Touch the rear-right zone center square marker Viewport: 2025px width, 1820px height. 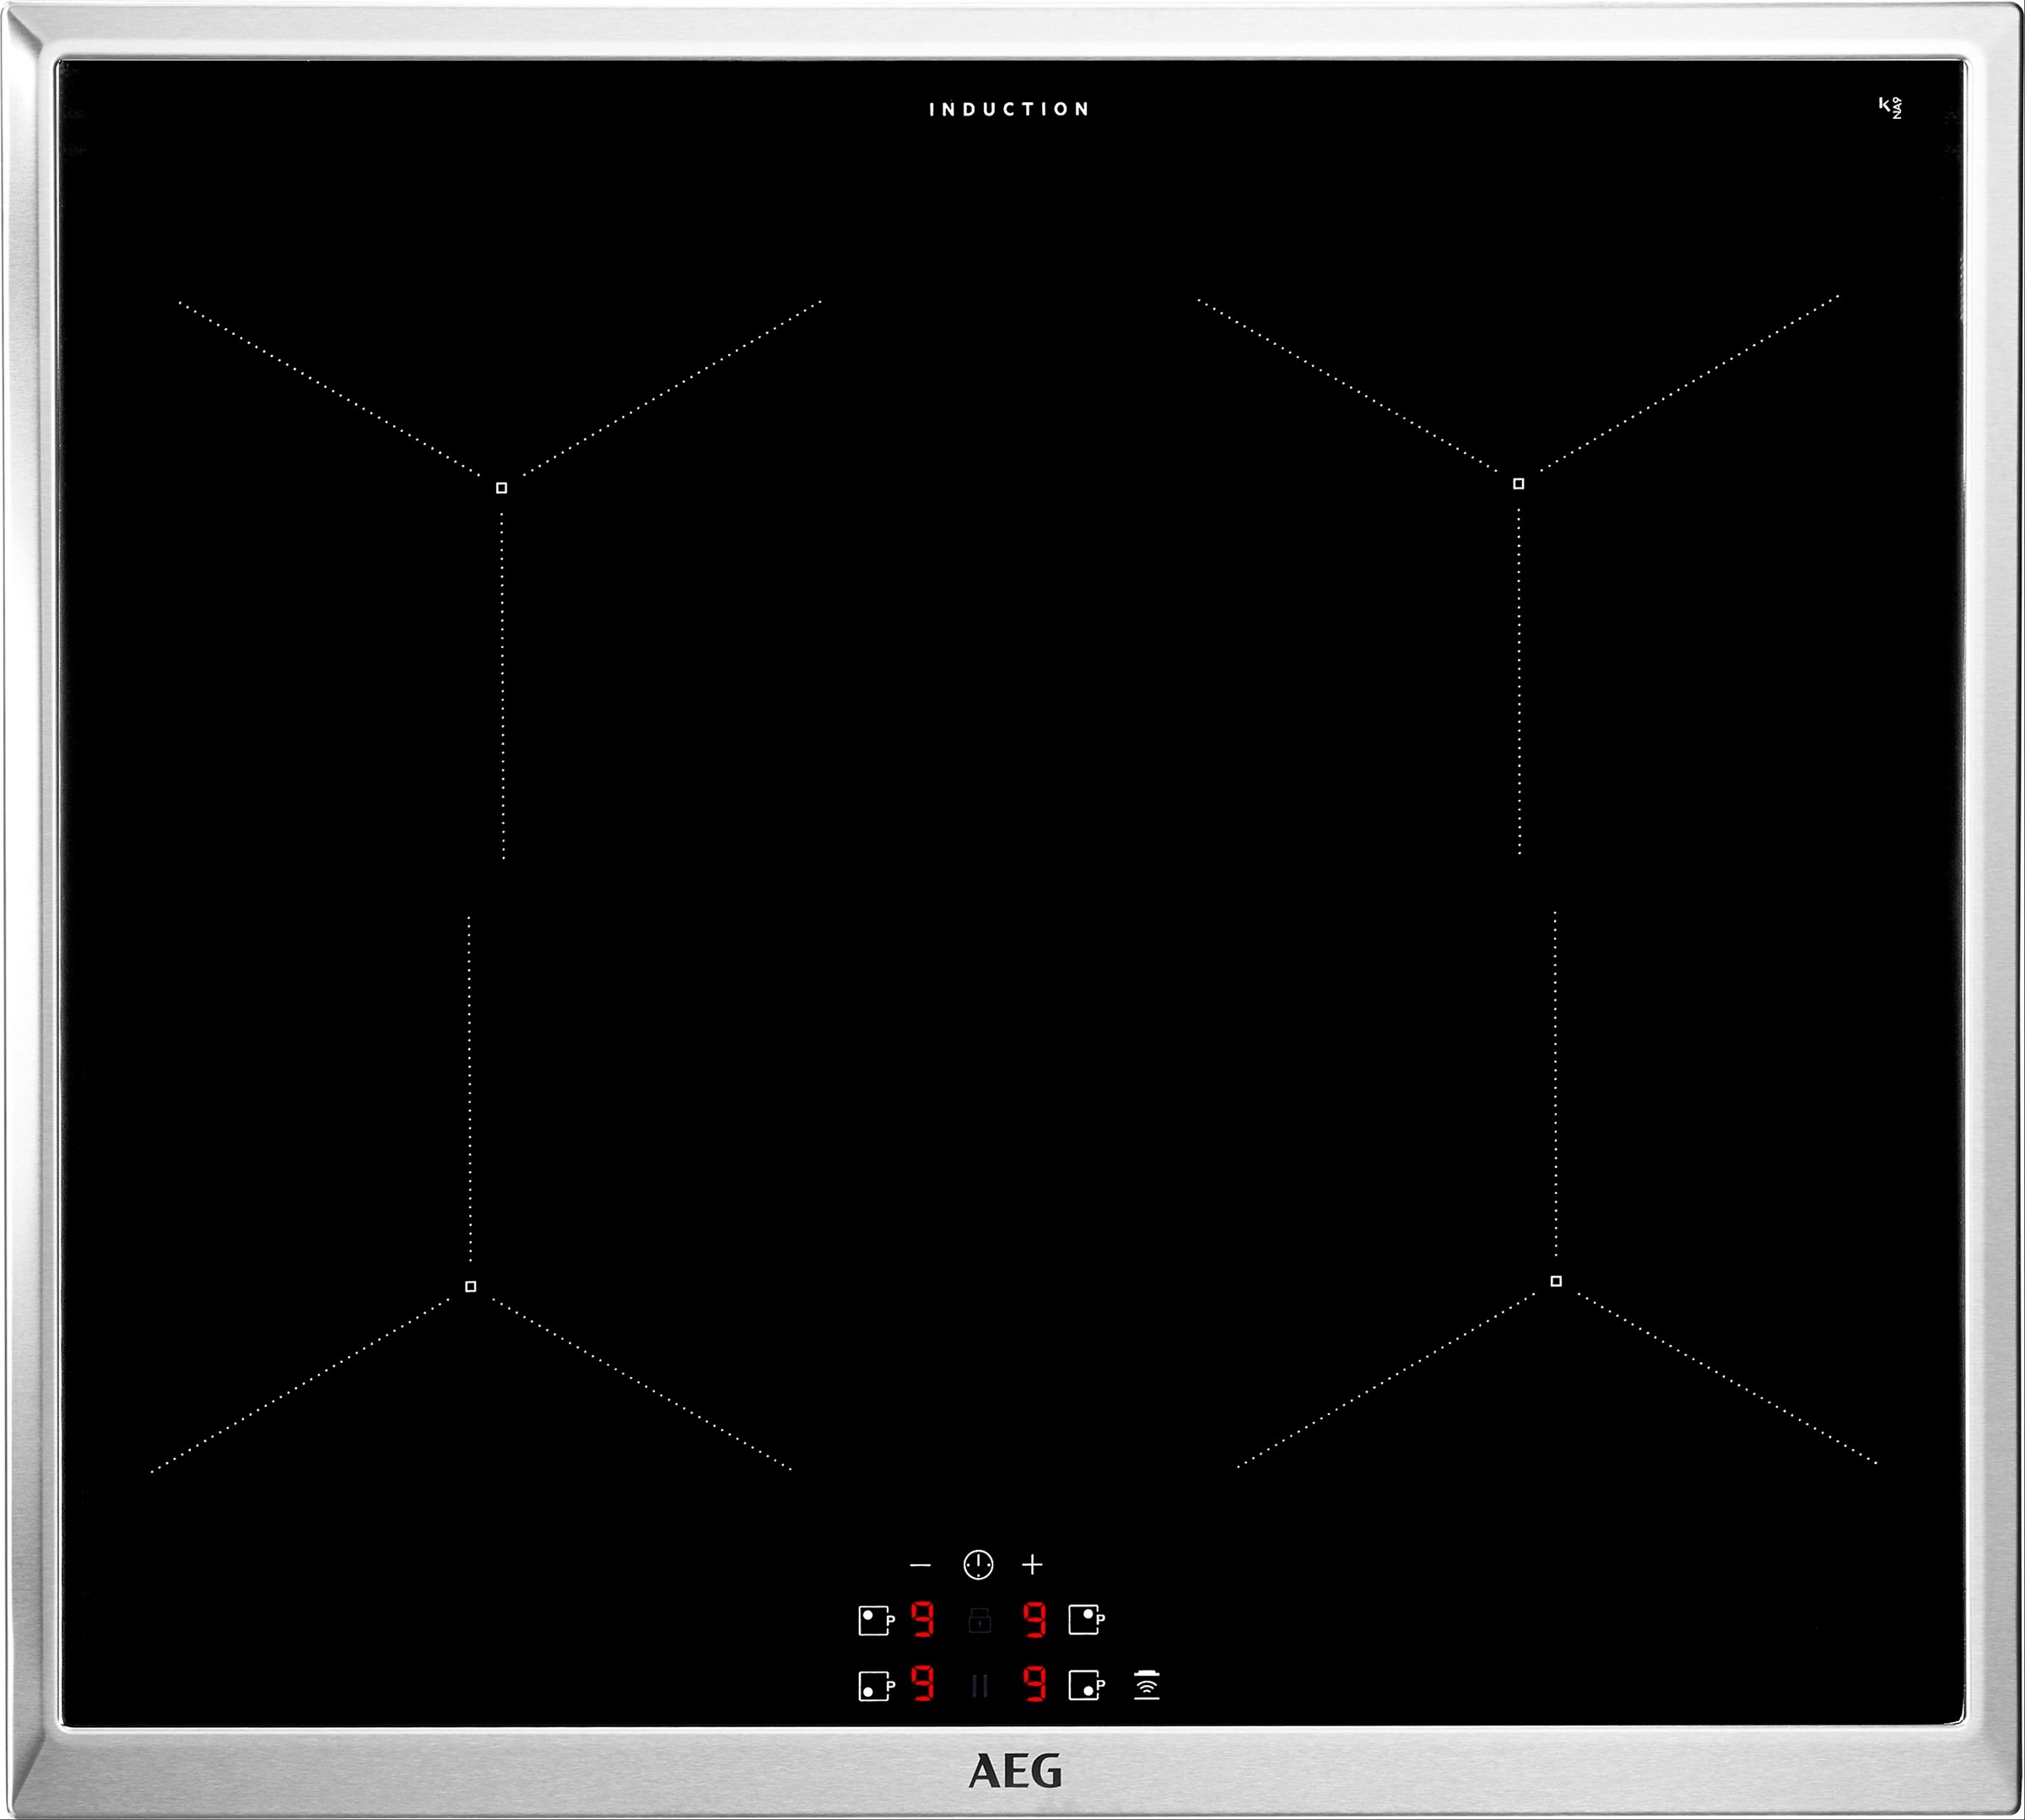(1518, 484)
